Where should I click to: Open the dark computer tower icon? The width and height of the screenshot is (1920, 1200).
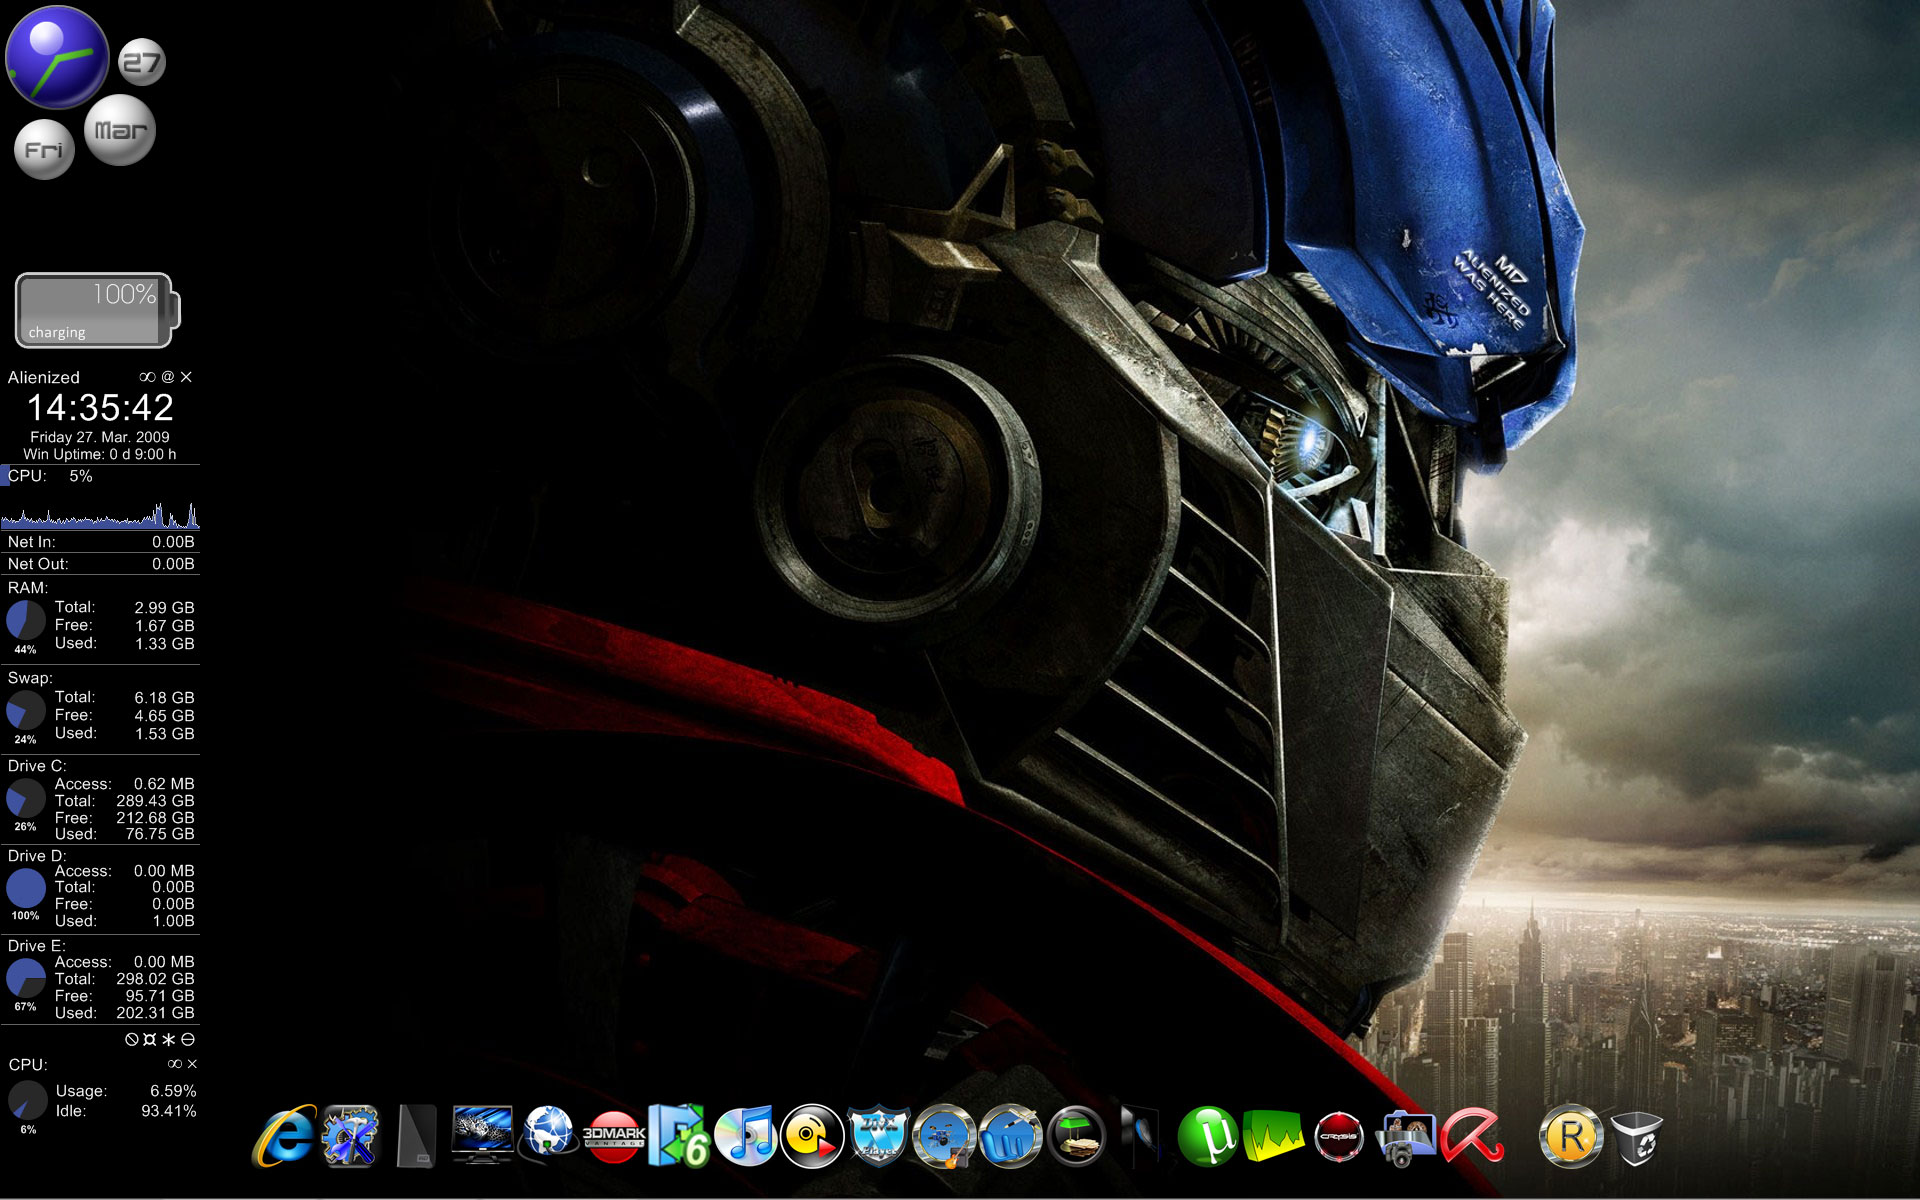[x=1141, y=1136]
